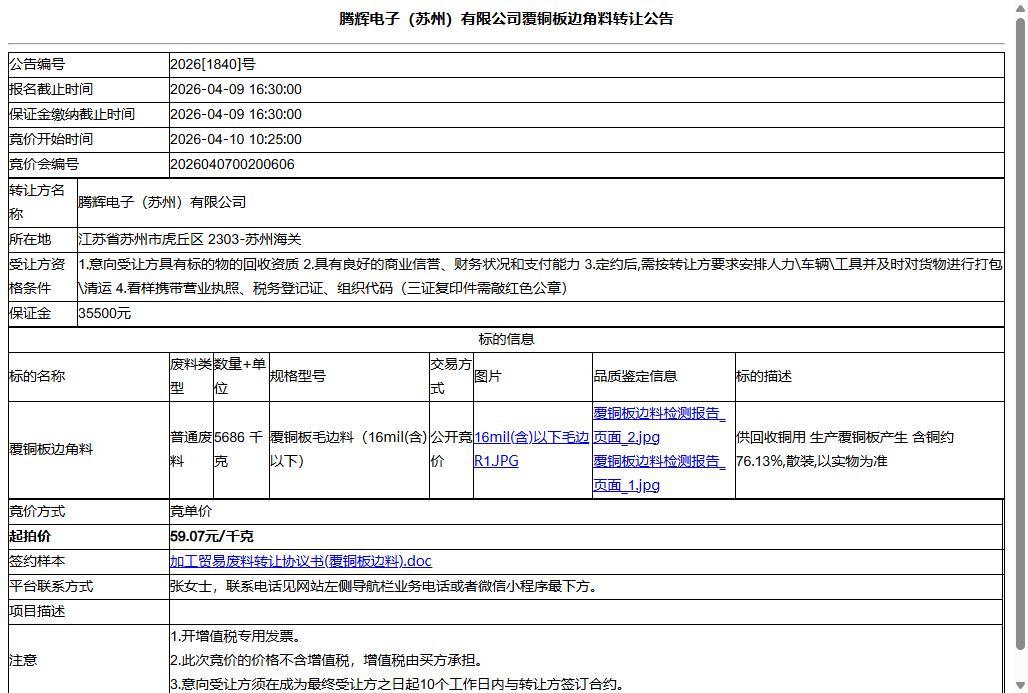Viewport: 1028px width, 693px height.
Task: Click the 保证金缴纳截止时间 label cell
Action: click(x=89, y=114)
